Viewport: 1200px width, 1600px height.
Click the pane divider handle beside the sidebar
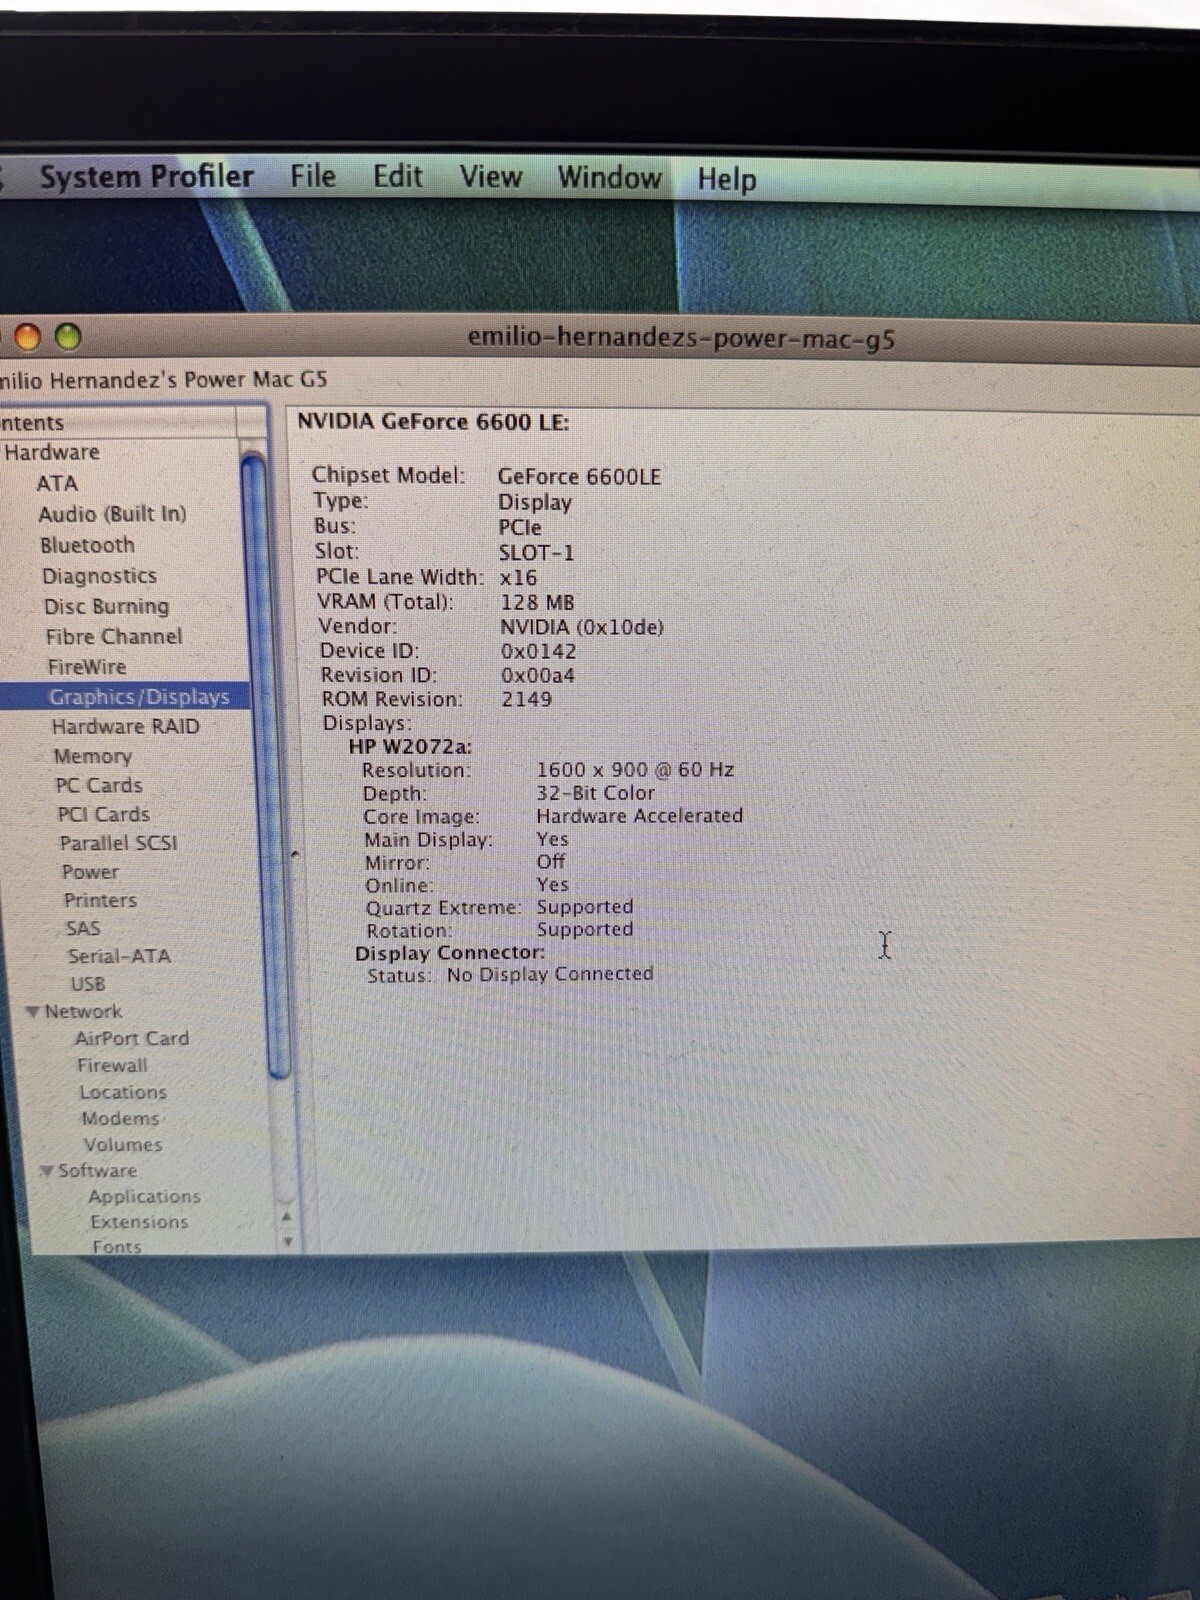294,854
